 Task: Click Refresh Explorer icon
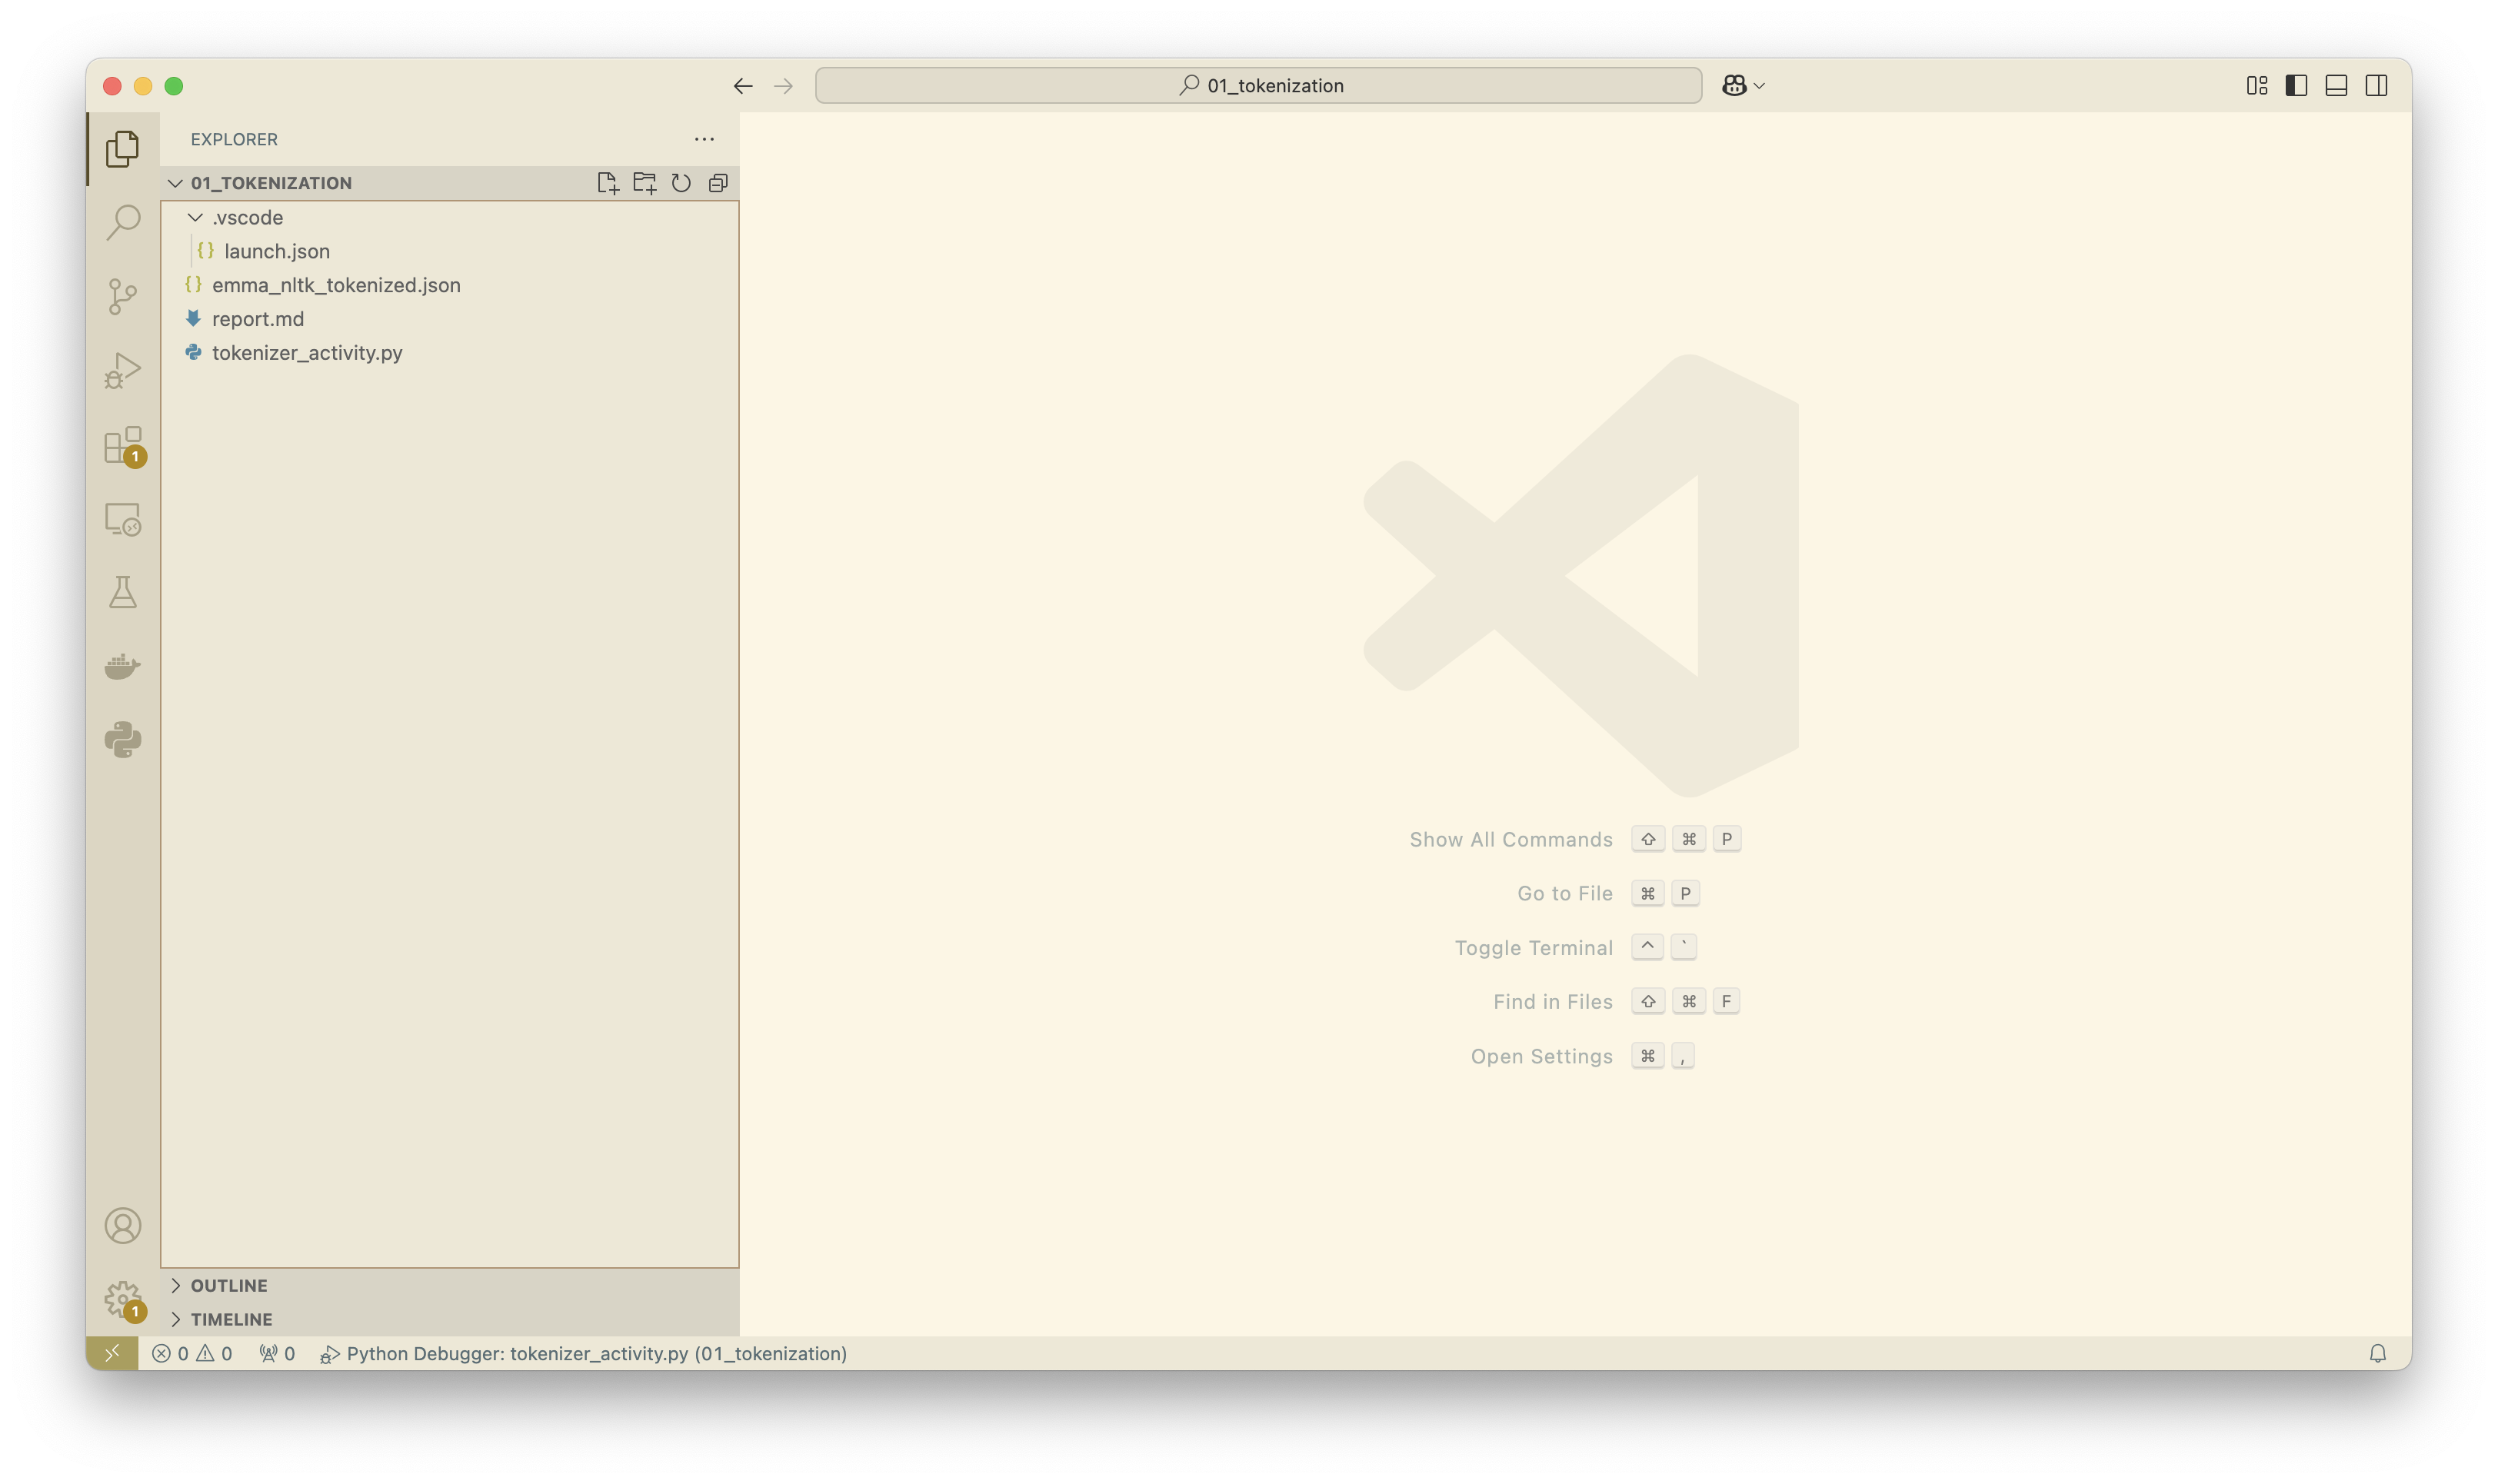[681, 183]
